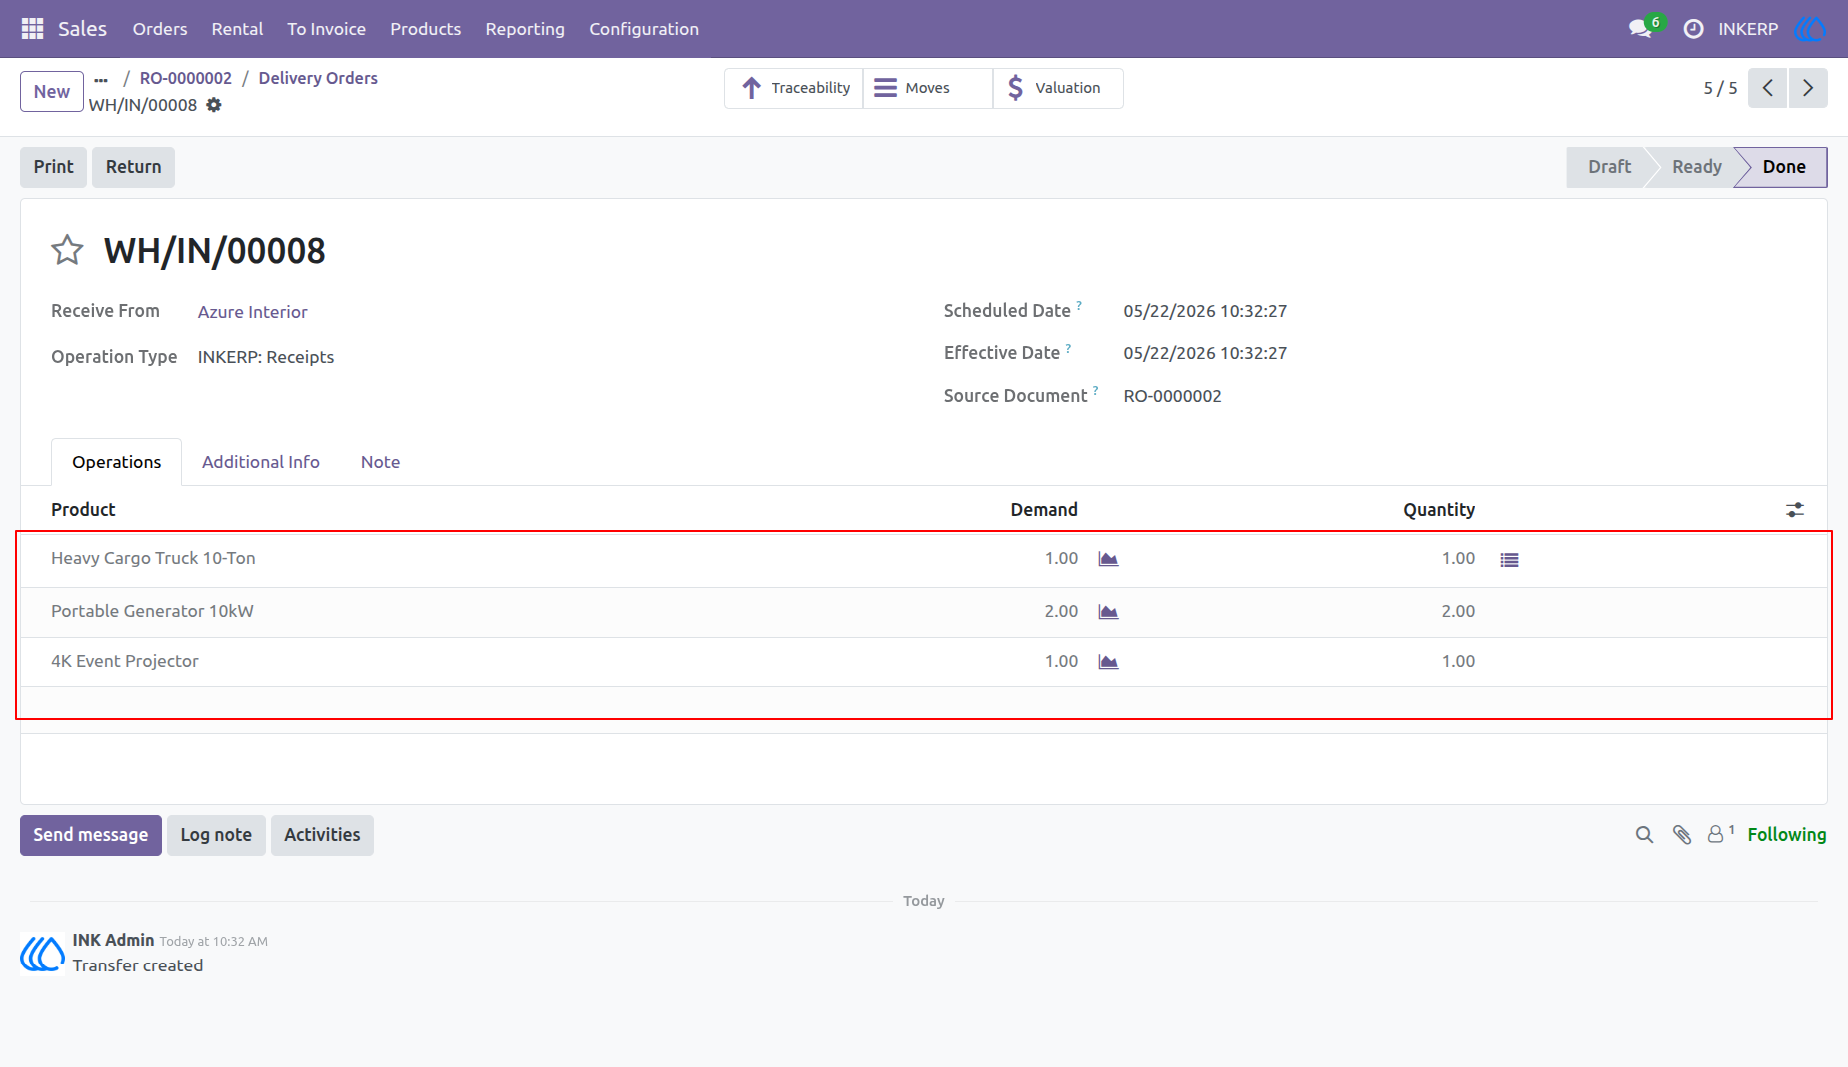This screenshot has width=1848, height=1067.
Task: Open the To Invoice menu
Action: click(326, 29)
